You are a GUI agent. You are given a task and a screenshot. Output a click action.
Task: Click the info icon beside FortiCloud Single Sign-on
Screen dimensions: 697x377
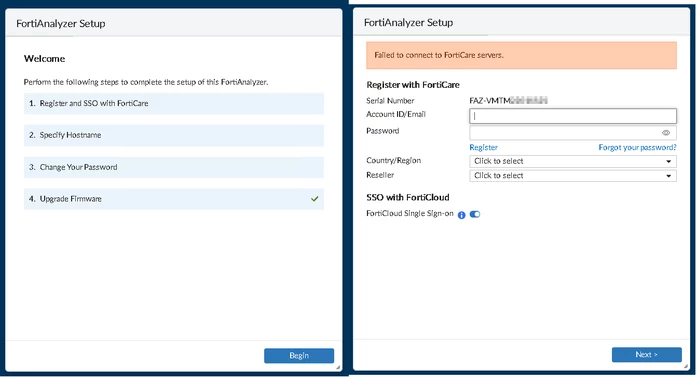tap(461, 215)
